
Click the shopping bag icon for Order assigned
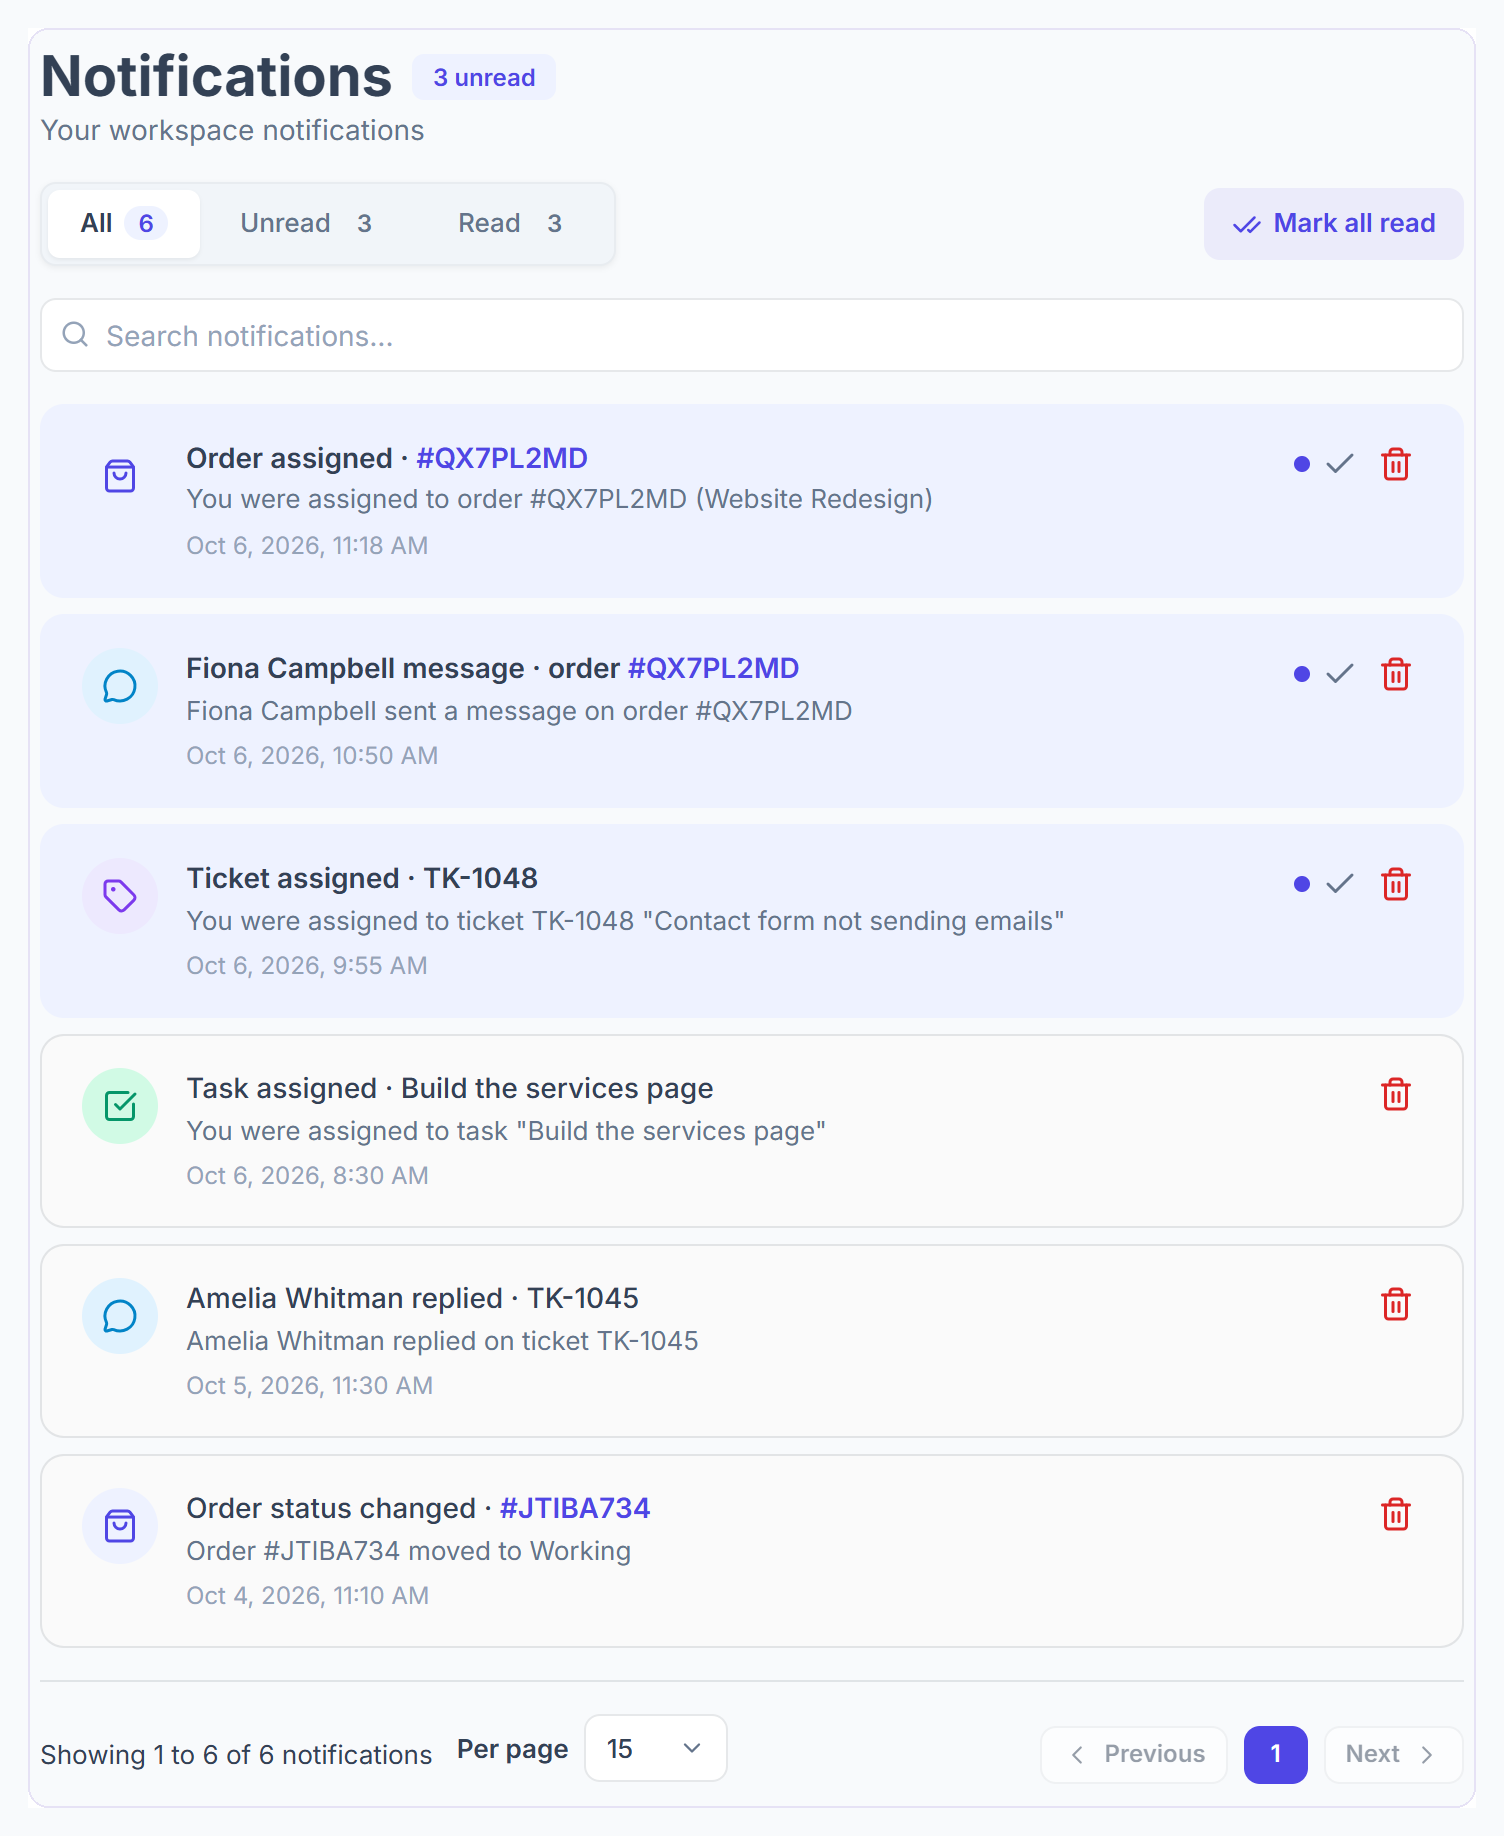coord(120,476)
